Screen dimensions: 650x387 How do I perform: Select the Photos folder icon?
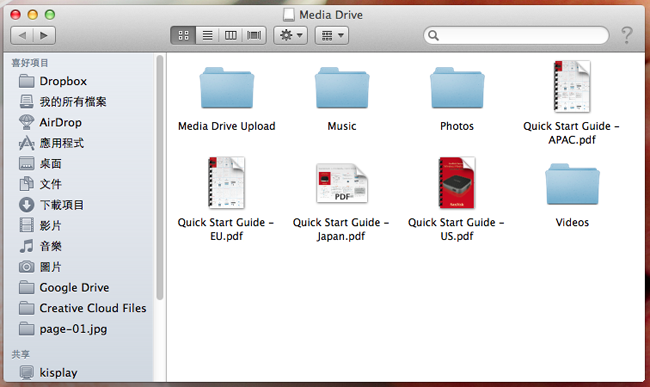pyautogui.click(x=457, y=87)
